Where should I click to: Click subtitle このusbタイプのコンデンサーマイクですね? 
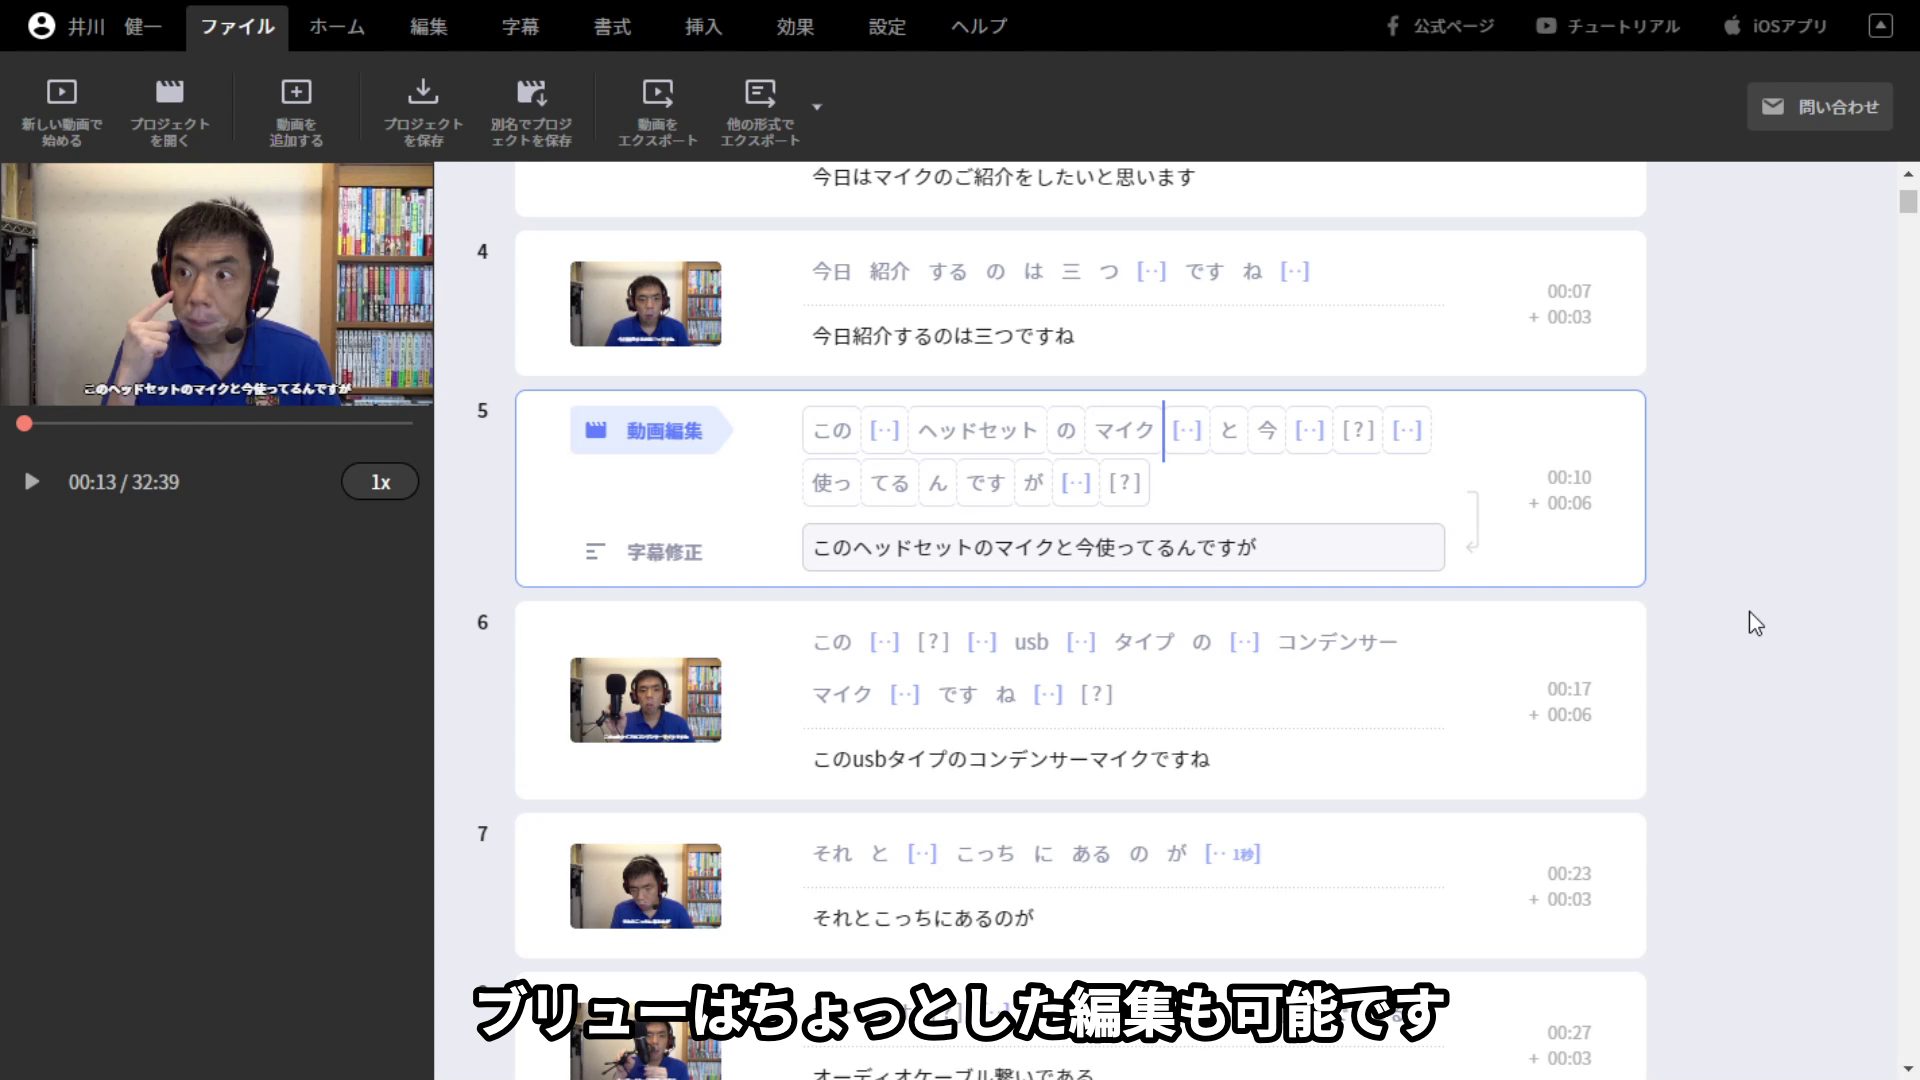point(1011,759)
